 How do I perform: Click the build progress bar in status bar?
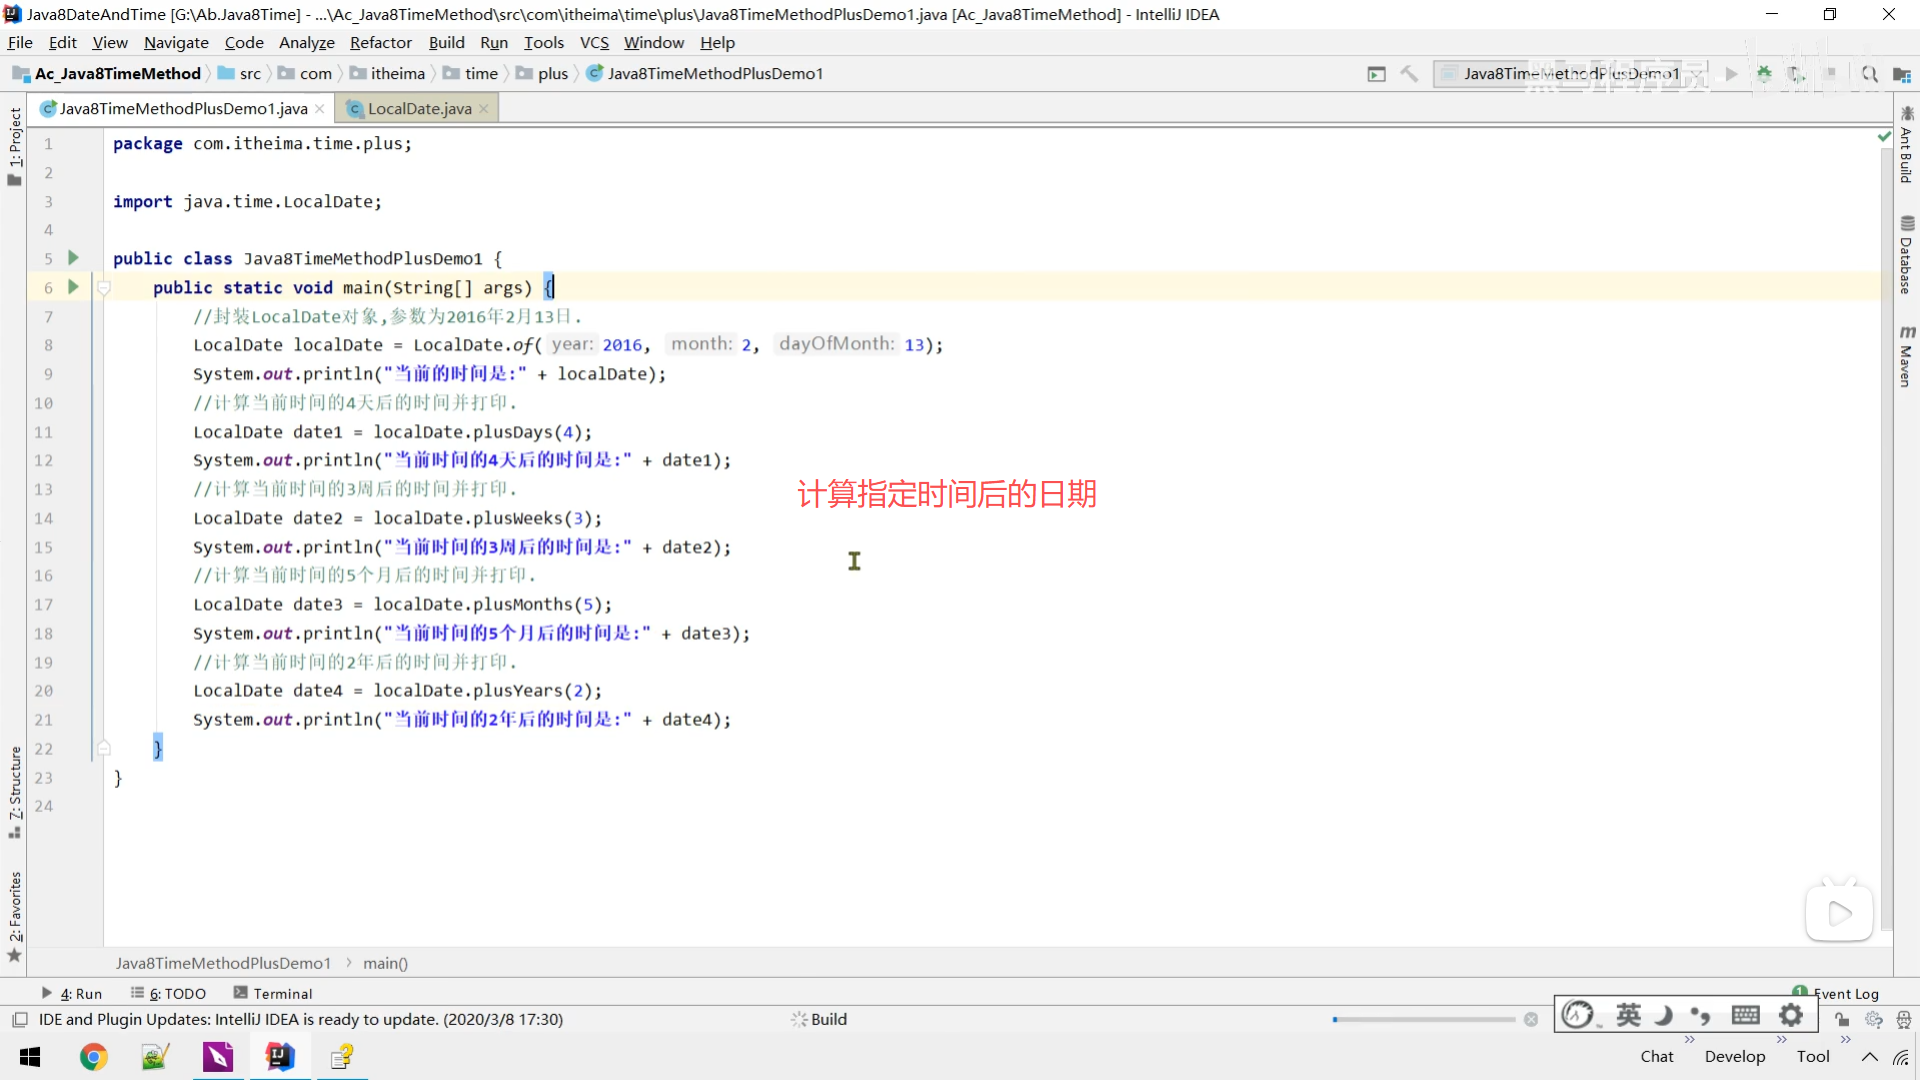(x=1424, y=1020)
